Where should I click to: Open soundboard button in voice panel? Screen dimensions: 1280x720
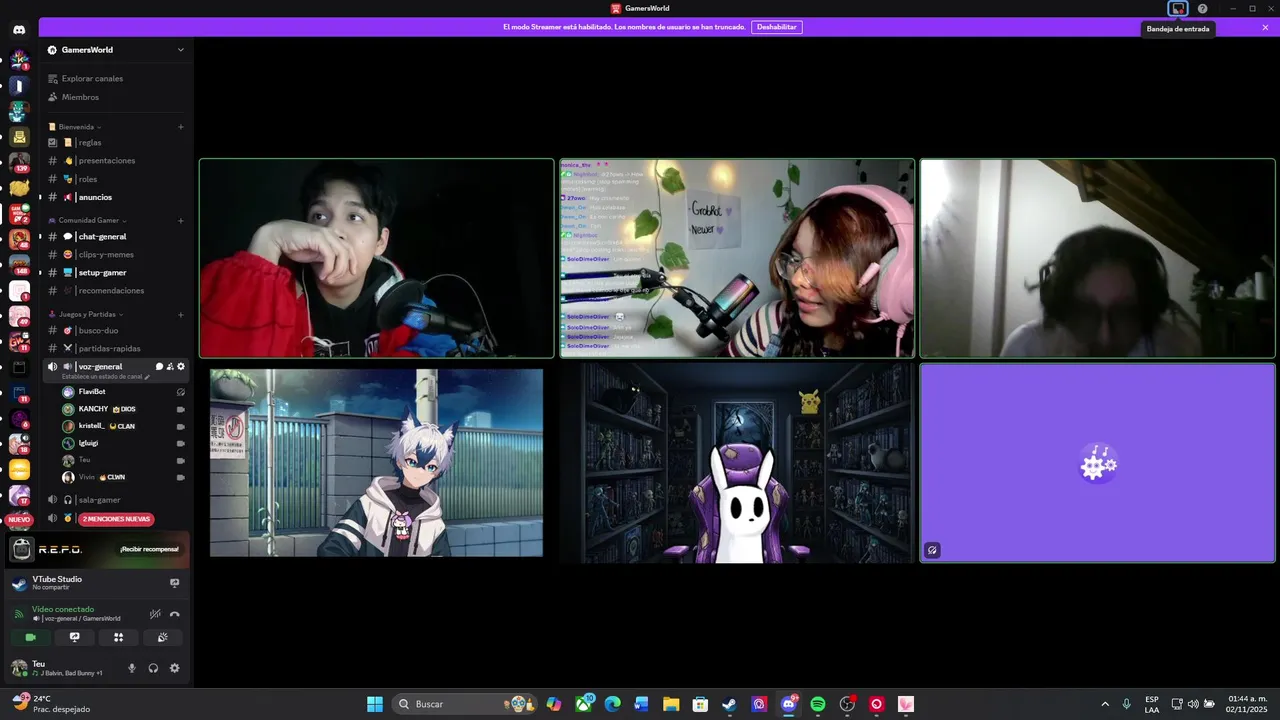(162, 637)
